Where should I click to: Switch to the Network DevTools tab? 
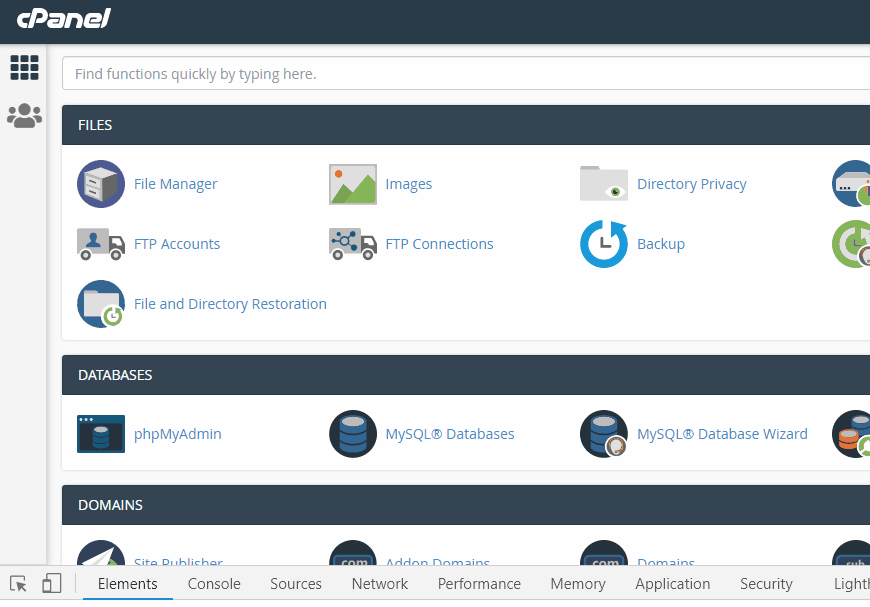(380, 584)
